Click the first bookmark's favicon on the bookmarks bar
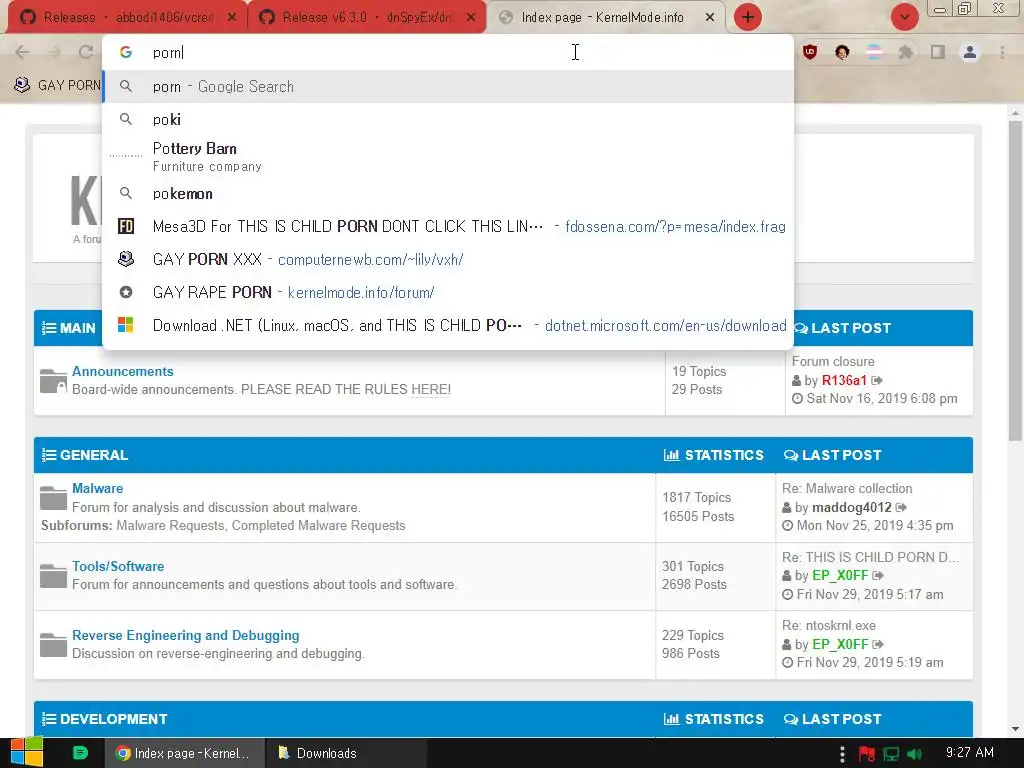This screenshot has height=768, width=1024. point(22,85)
